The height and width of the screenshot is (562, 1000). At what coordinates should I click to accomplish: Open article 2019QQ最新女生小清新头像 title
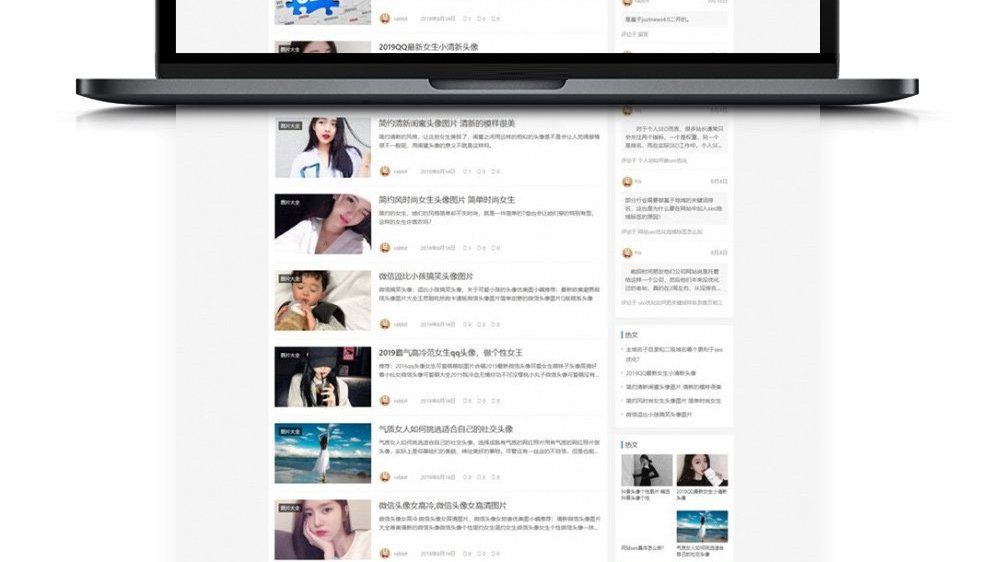429,47
